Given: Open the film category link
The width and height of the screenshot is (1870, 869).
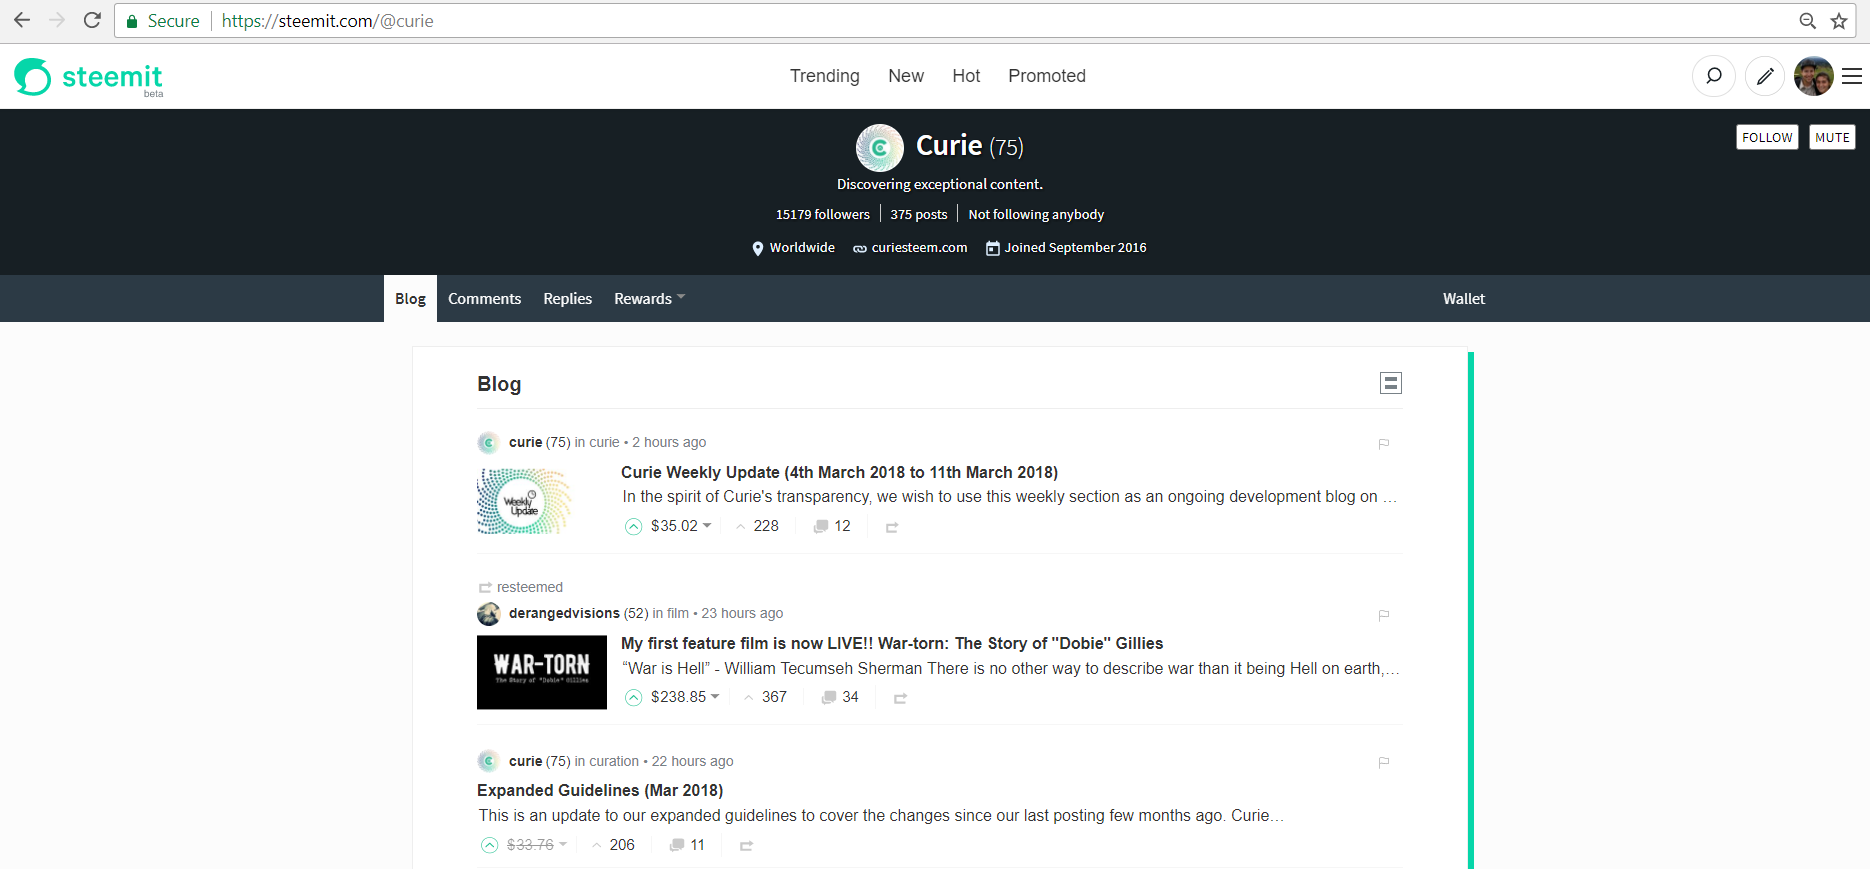Looking at the screenshot, I should 678,613.
